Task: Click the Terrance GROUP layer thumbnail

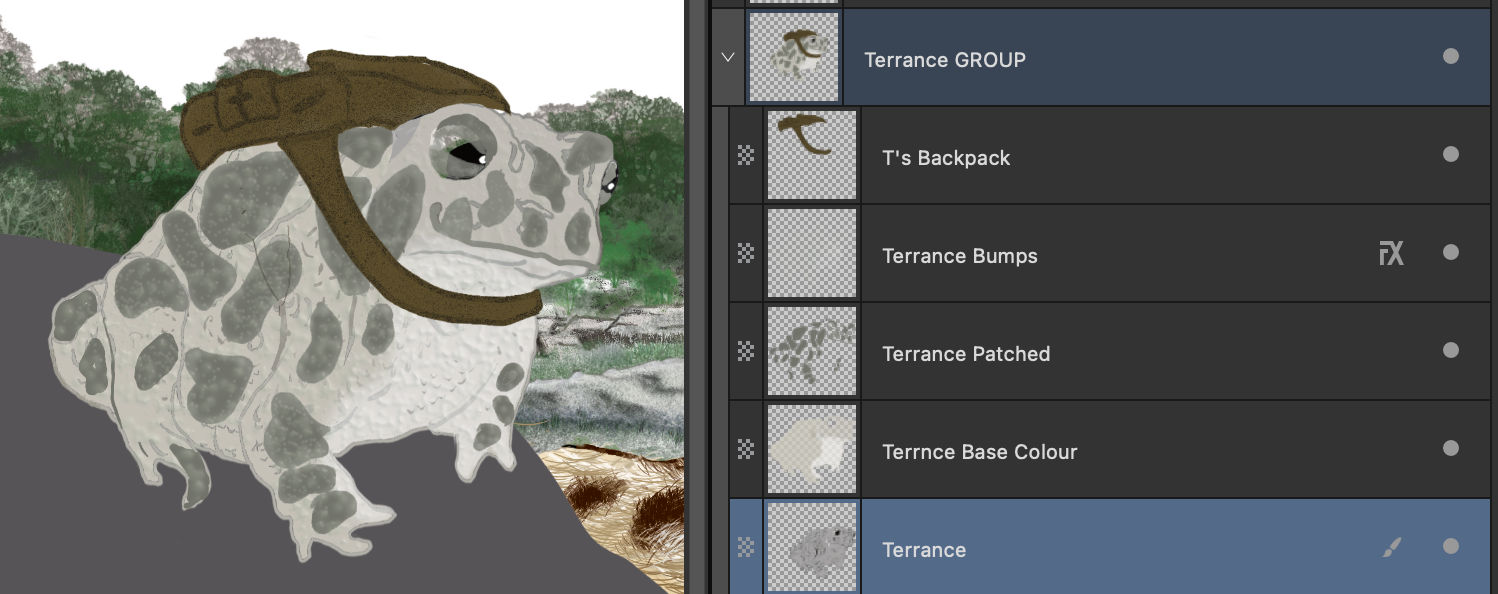Action: click(794, 57)
